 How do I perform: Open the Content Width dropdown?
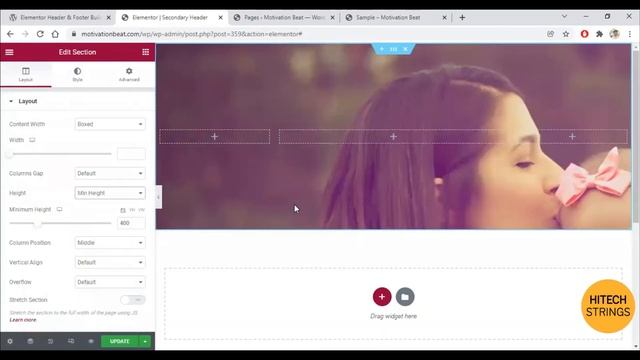[x=110, y=124]
